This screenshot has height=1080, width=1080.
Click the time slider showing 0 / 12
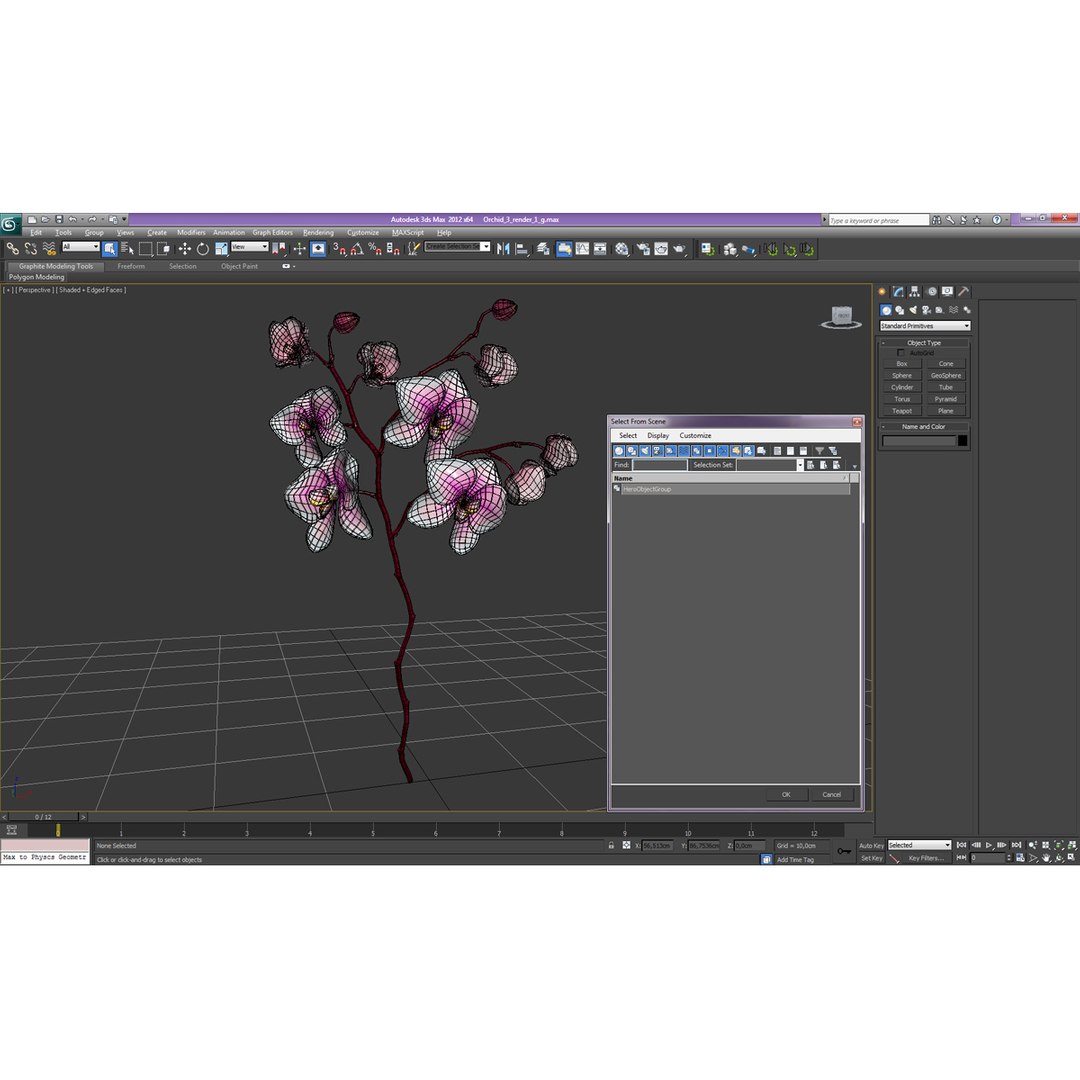(44, 817)
